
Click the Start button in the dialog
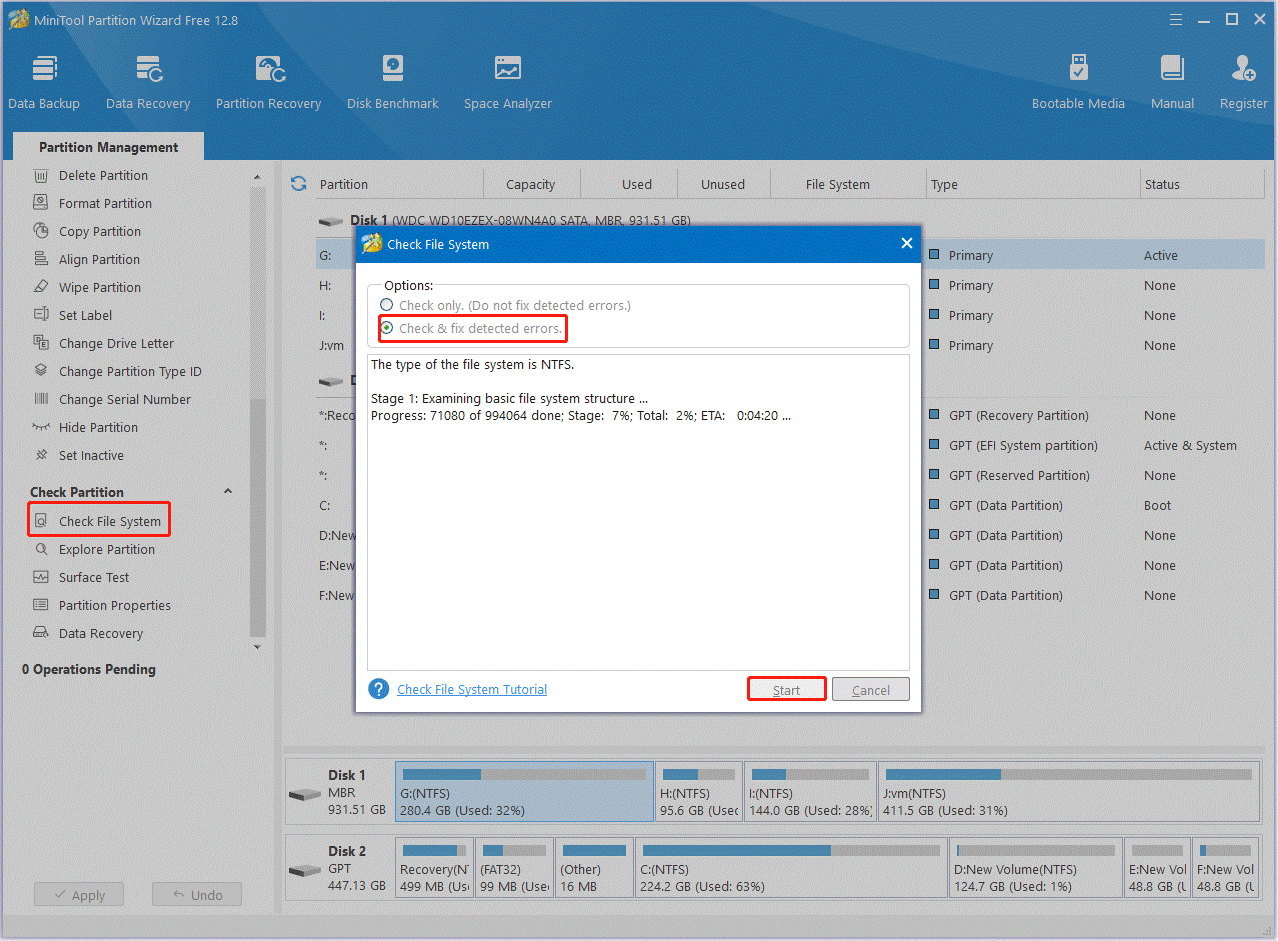786,688
